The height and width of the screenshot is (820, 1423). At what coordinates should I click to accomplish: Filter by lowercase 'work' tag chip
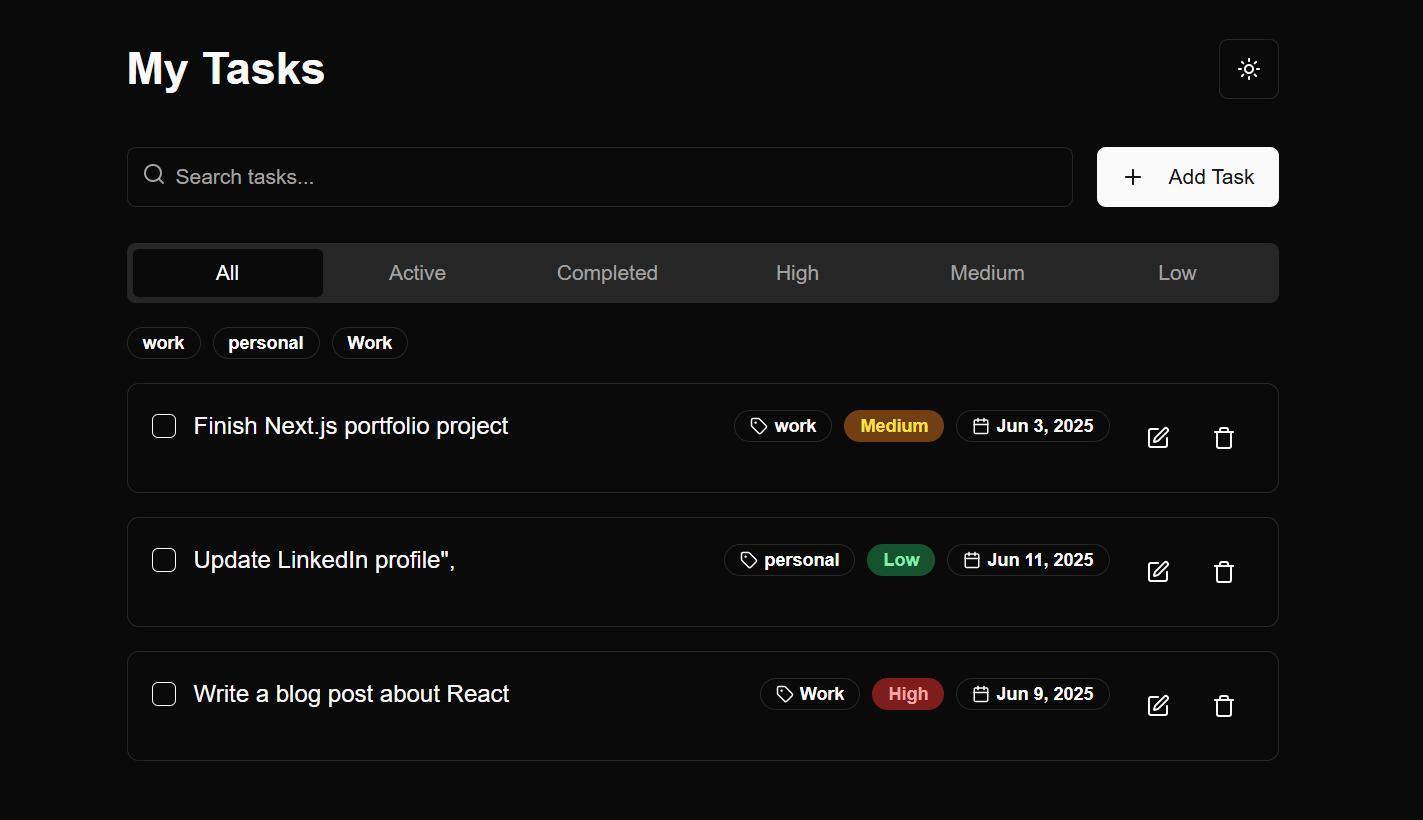click(164, 343)
